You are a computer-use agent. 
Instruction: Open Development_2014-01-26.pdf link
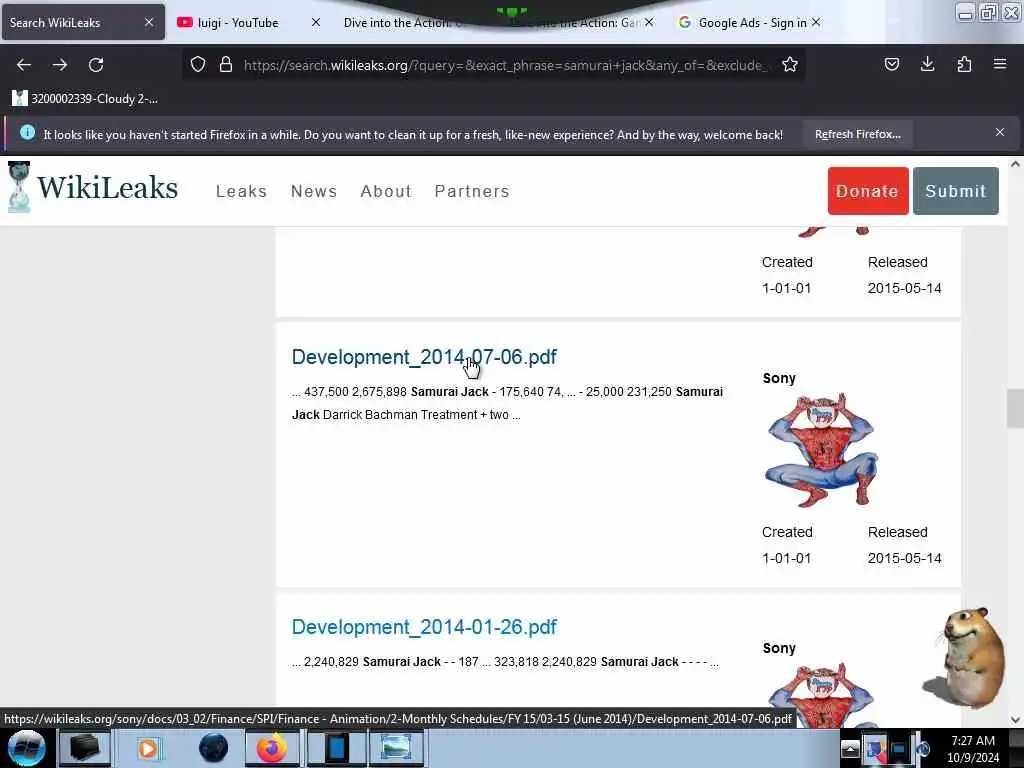(424, 627)
